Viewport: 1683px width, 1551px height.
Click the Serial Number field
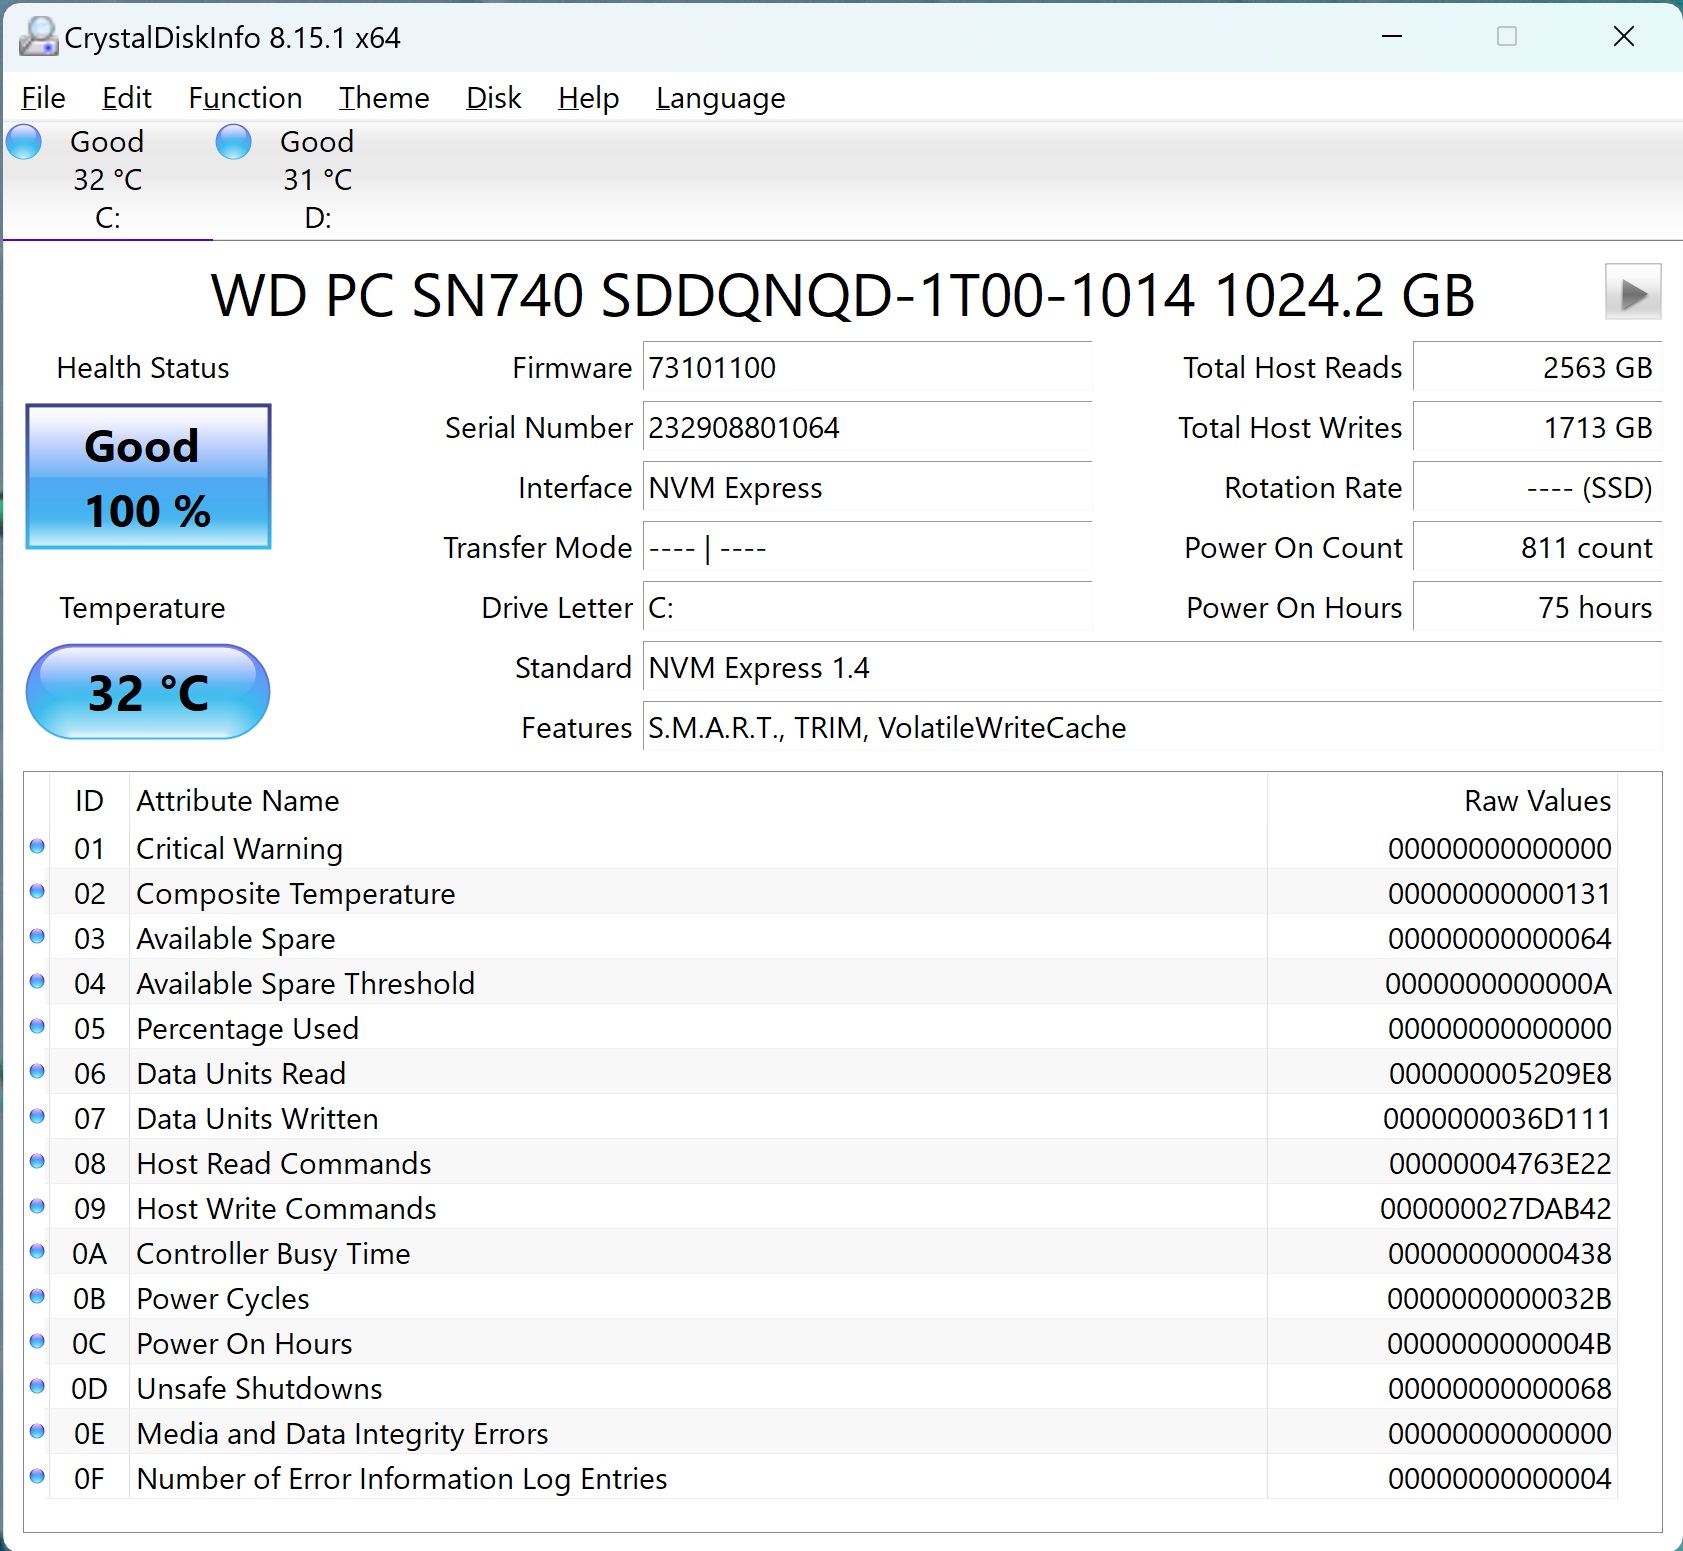coord(866,428)
